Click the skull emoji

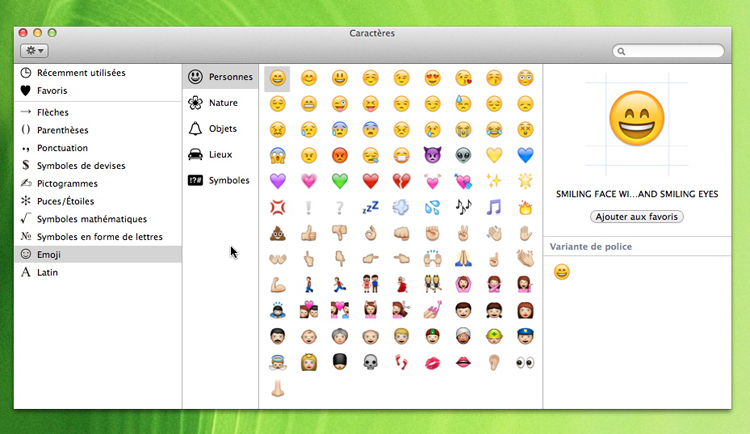(371, 362)
